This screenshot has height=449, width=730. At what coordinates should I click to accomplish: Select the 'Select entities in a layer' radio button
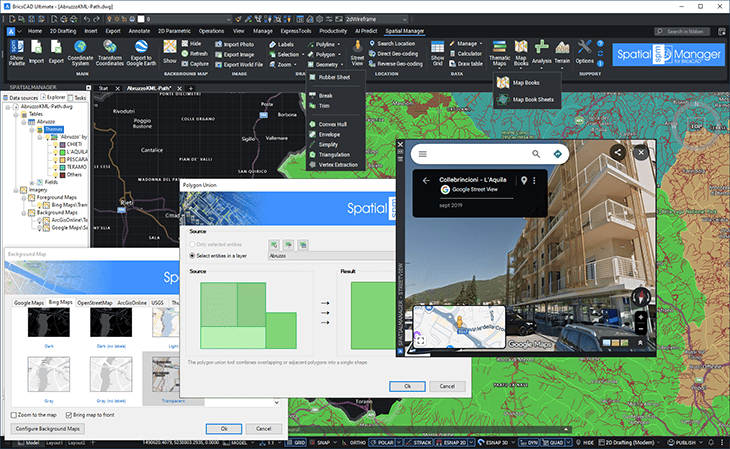pyautogui.click(x=193, y=256)
